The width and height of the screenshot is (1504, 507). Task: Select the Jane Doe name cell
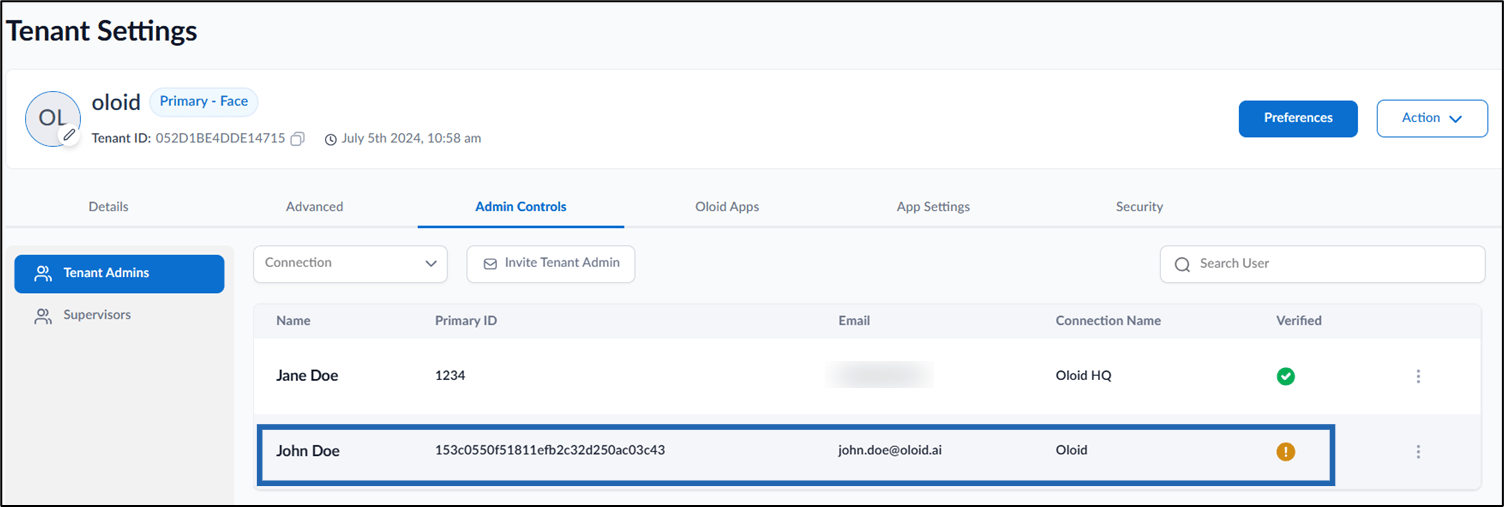tap(307, 376)
